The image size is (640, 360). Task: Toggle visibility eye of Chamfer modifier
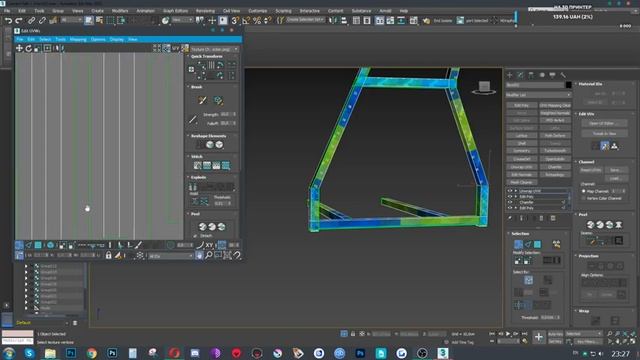click(510, 202)
